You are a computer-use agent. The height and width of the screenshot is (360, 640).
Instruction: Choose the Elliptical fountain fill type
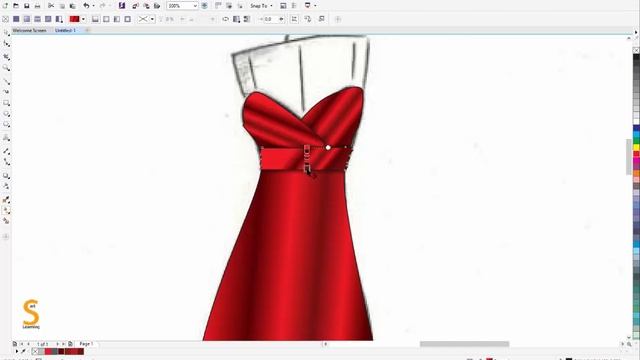(106, 19)
